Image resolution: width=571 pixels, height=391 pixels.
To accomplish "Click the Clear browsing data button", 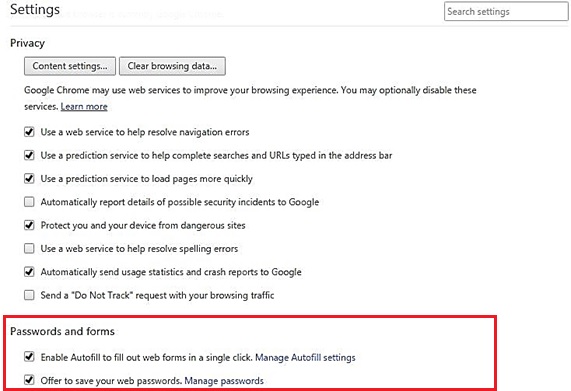I will [172, 66].
